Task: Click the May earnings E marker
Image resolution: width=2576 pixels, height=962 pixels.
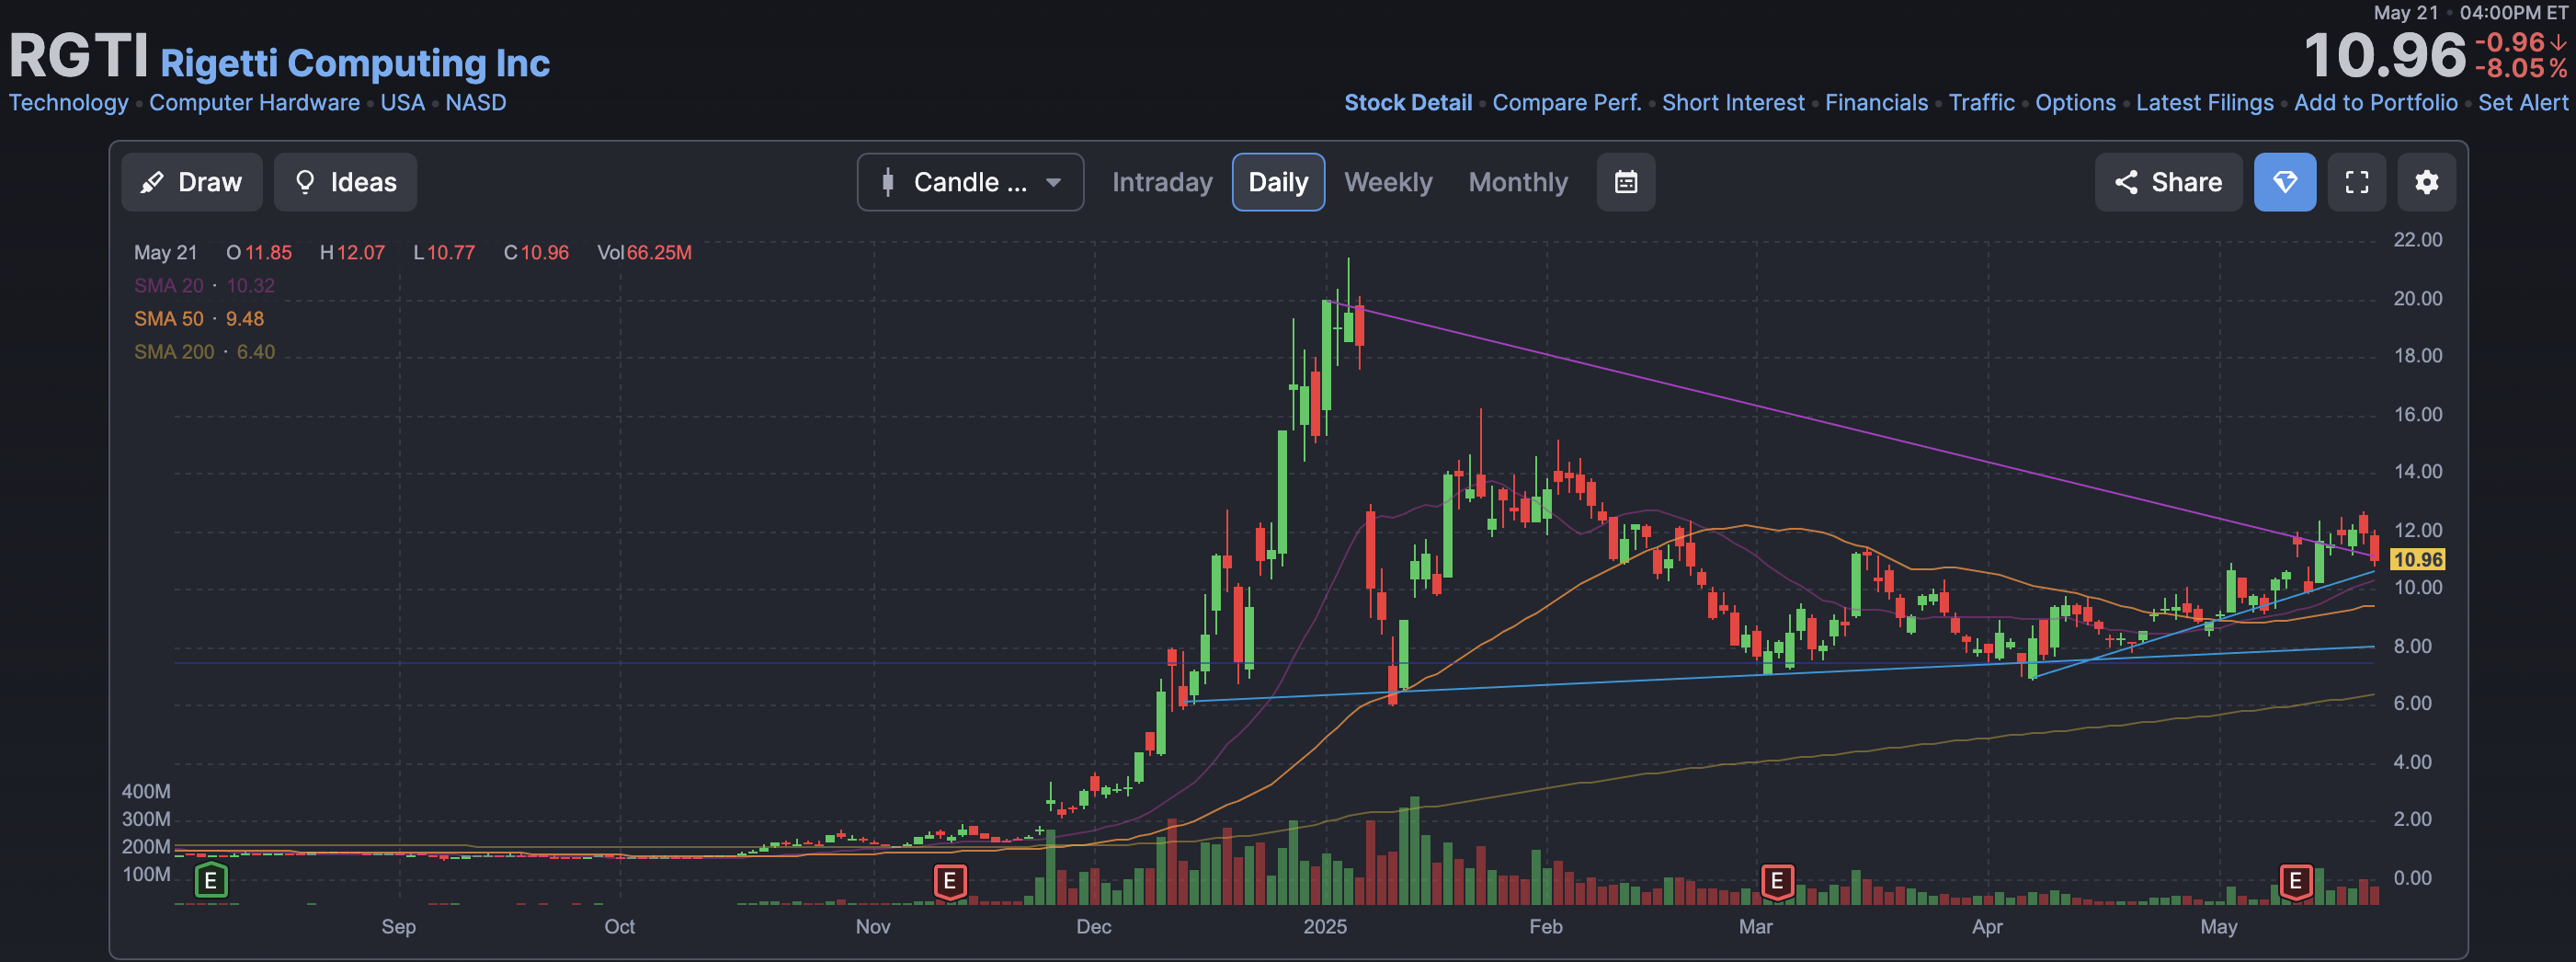Action: point(2296,881)
